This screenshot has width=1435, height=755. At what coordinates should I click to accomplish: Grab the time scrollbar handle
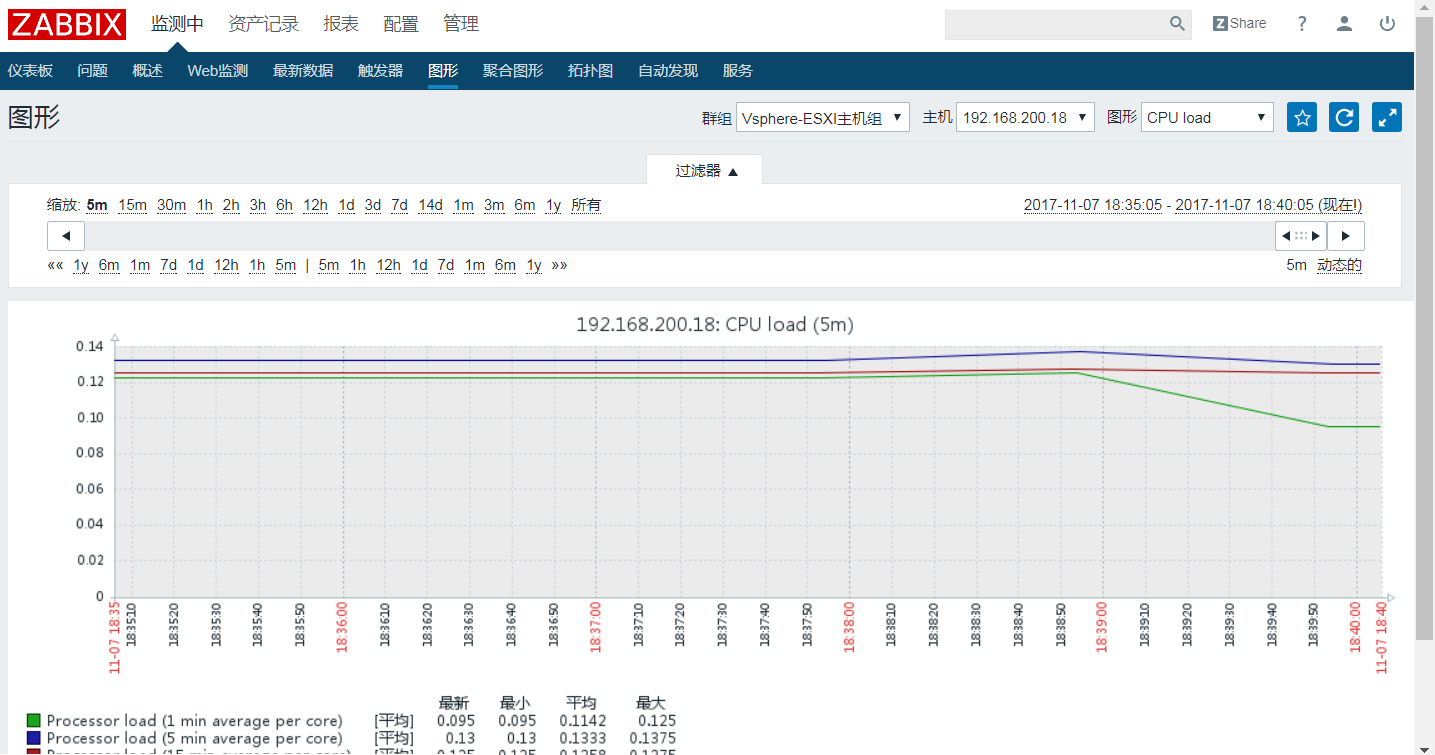pyautogui.click(x=1301, y=236)
